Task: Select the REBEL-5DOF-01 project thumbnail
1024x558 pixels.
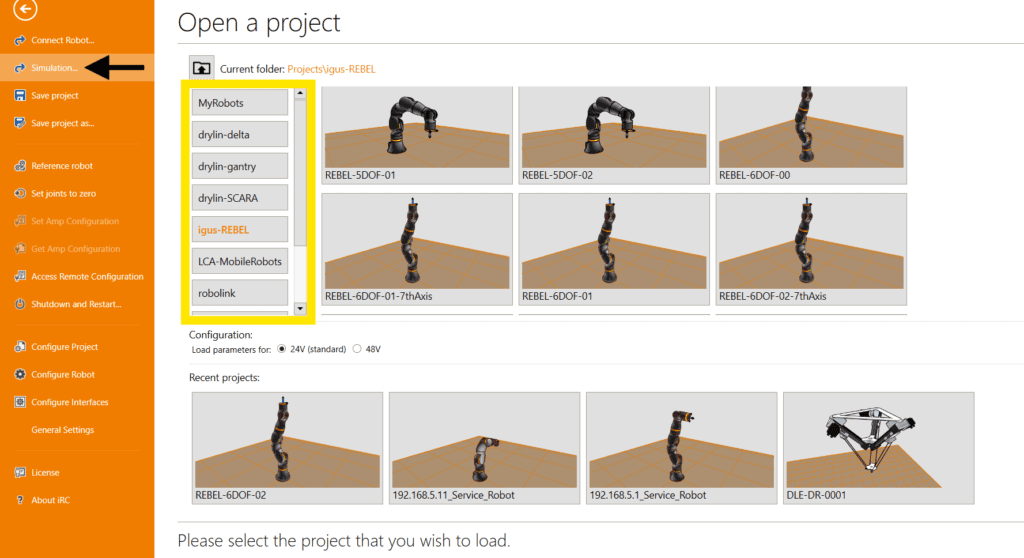Action: click(416, 135)
